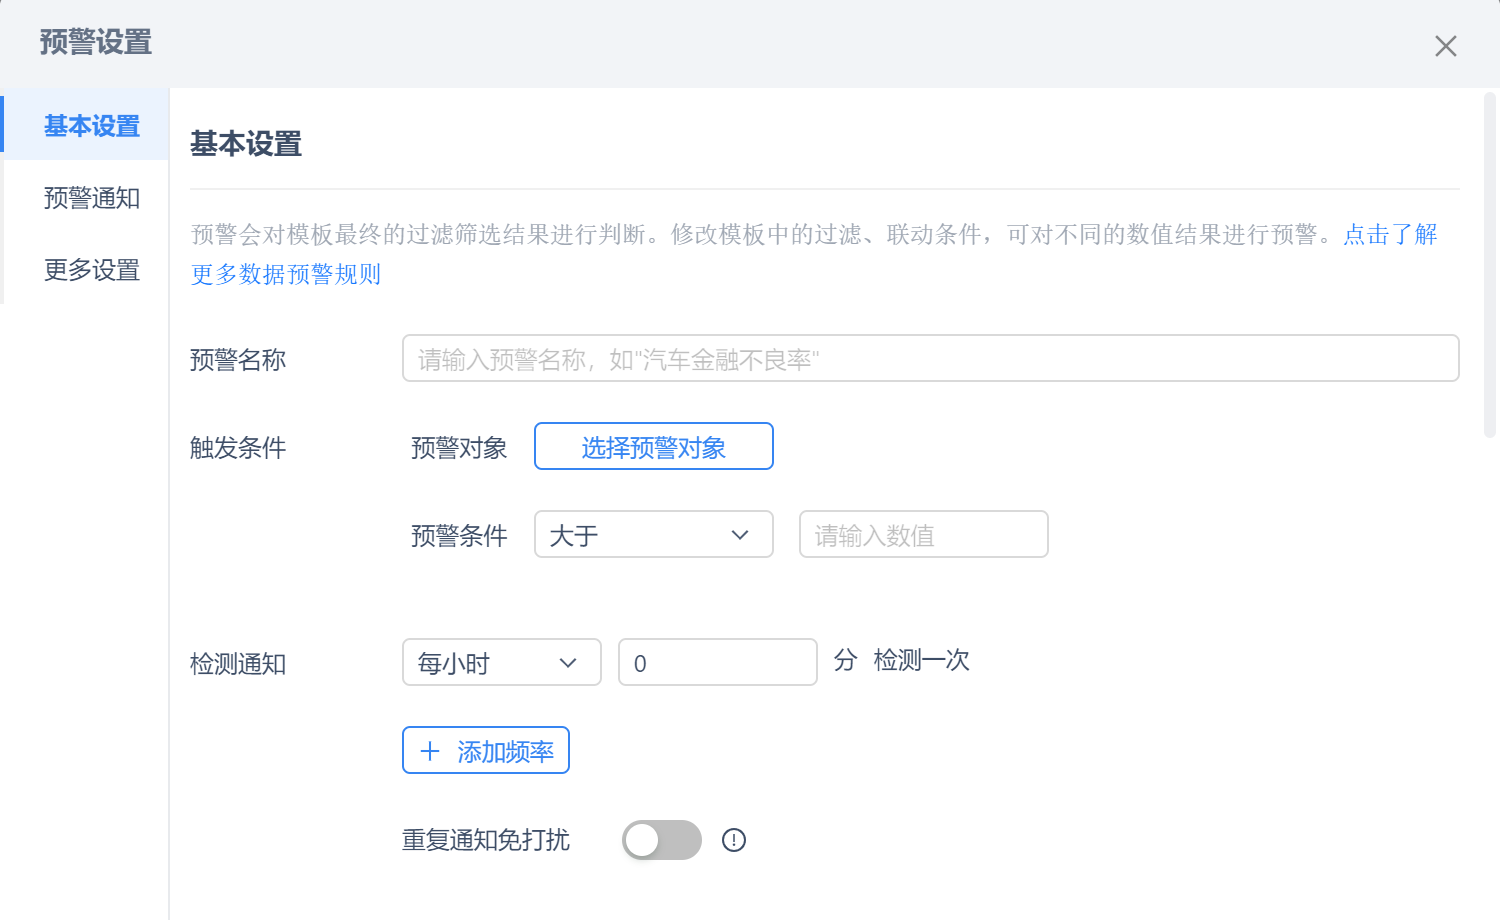Click the plus icon in 添加频率
Image resolution: width=1500 pixels, height=920 pixels.
[430, 751]
